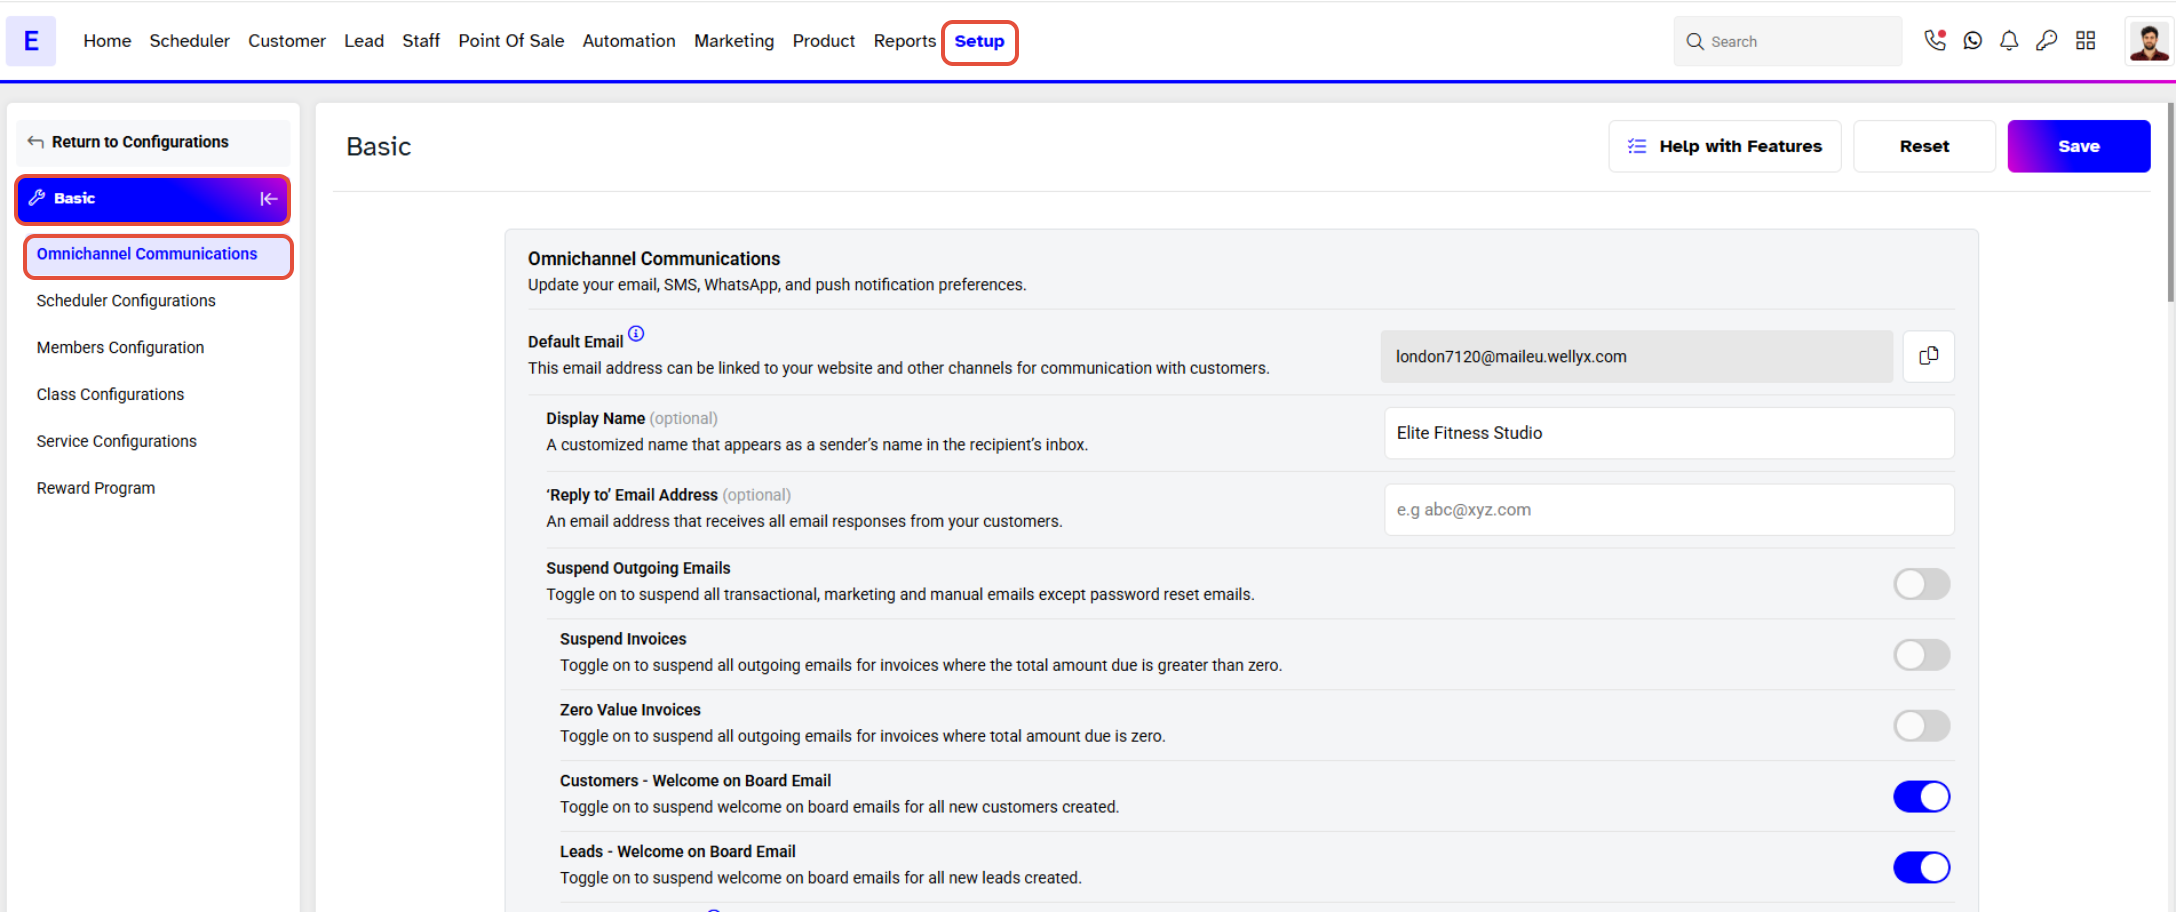Click the search magnifier icon
The height and width of the screenshot is (912, 2176).
click(x=1695, y=41)
